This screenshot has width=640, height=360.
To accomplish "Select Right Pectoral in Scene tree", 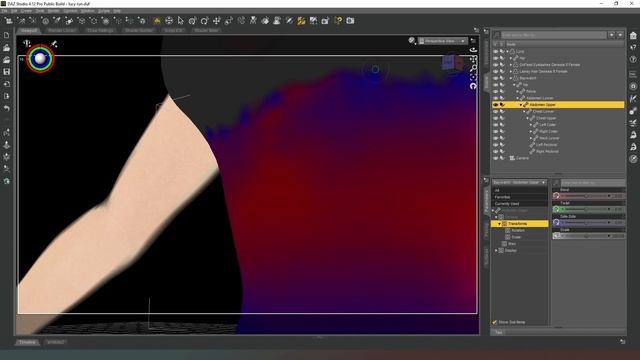I will (x=547, y=151).
